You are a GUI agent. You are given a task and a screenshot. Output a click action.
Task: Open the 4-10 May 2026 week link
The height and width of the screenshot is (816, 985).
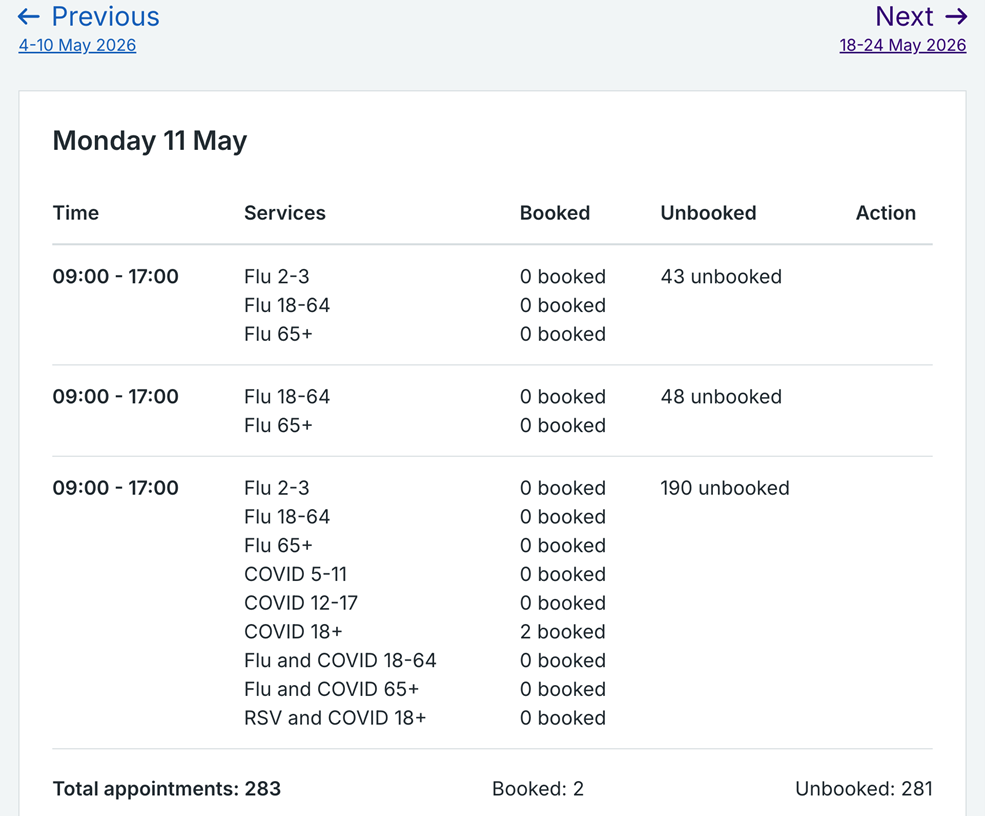[77, 45]
